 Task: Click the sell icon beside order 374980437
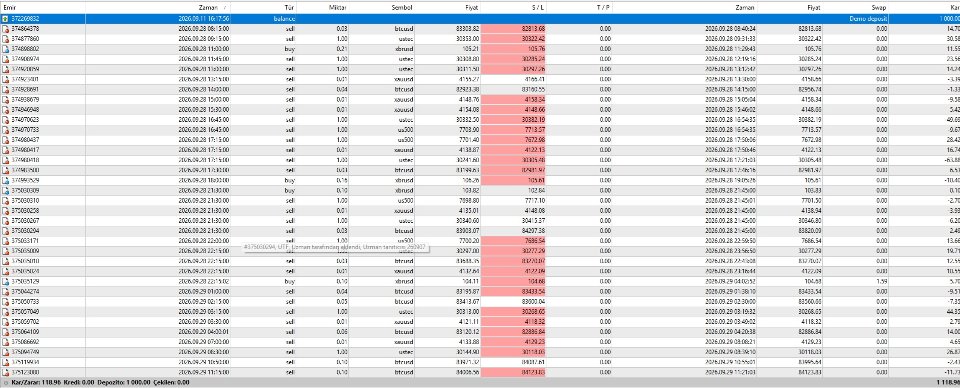[6, 140]
